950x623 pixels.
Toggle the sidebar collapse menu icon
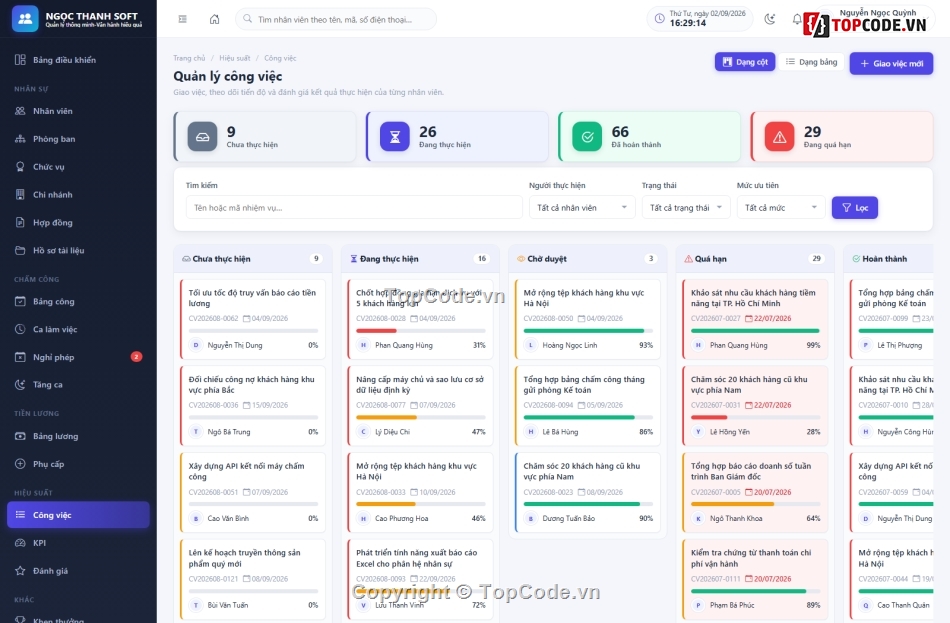point(182,19)
